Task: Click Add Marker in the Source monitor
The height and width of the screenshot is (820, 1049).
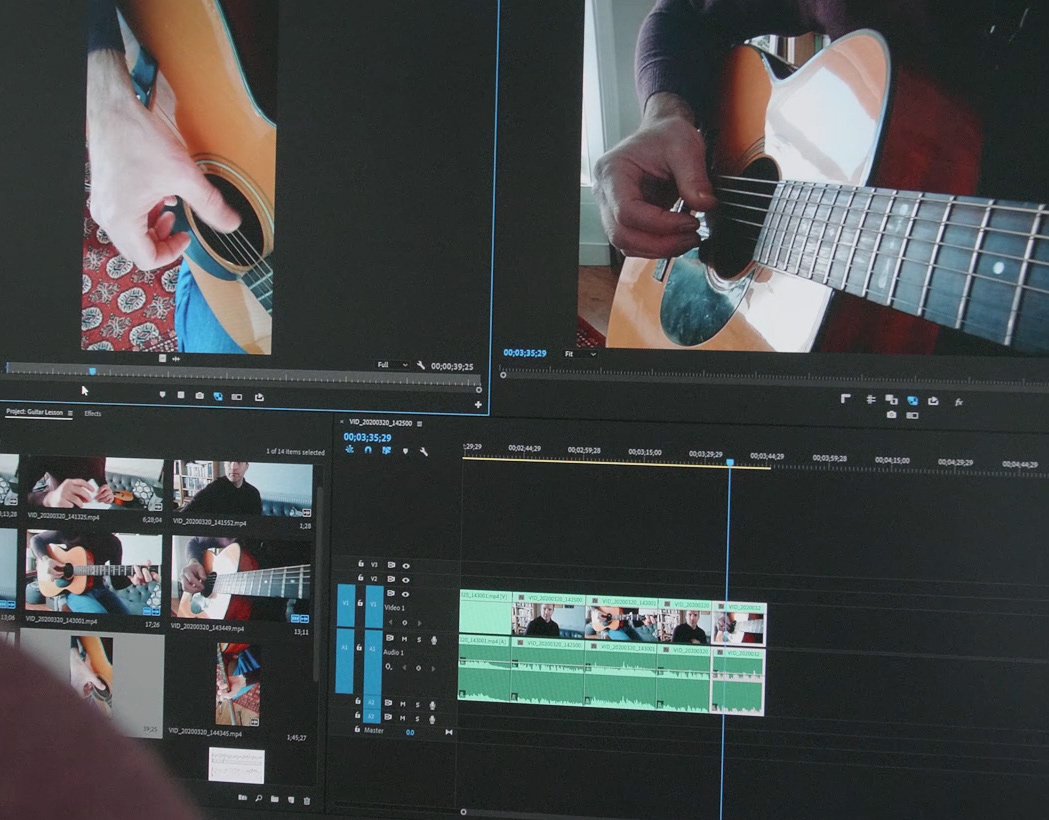Action: (163, 395)
